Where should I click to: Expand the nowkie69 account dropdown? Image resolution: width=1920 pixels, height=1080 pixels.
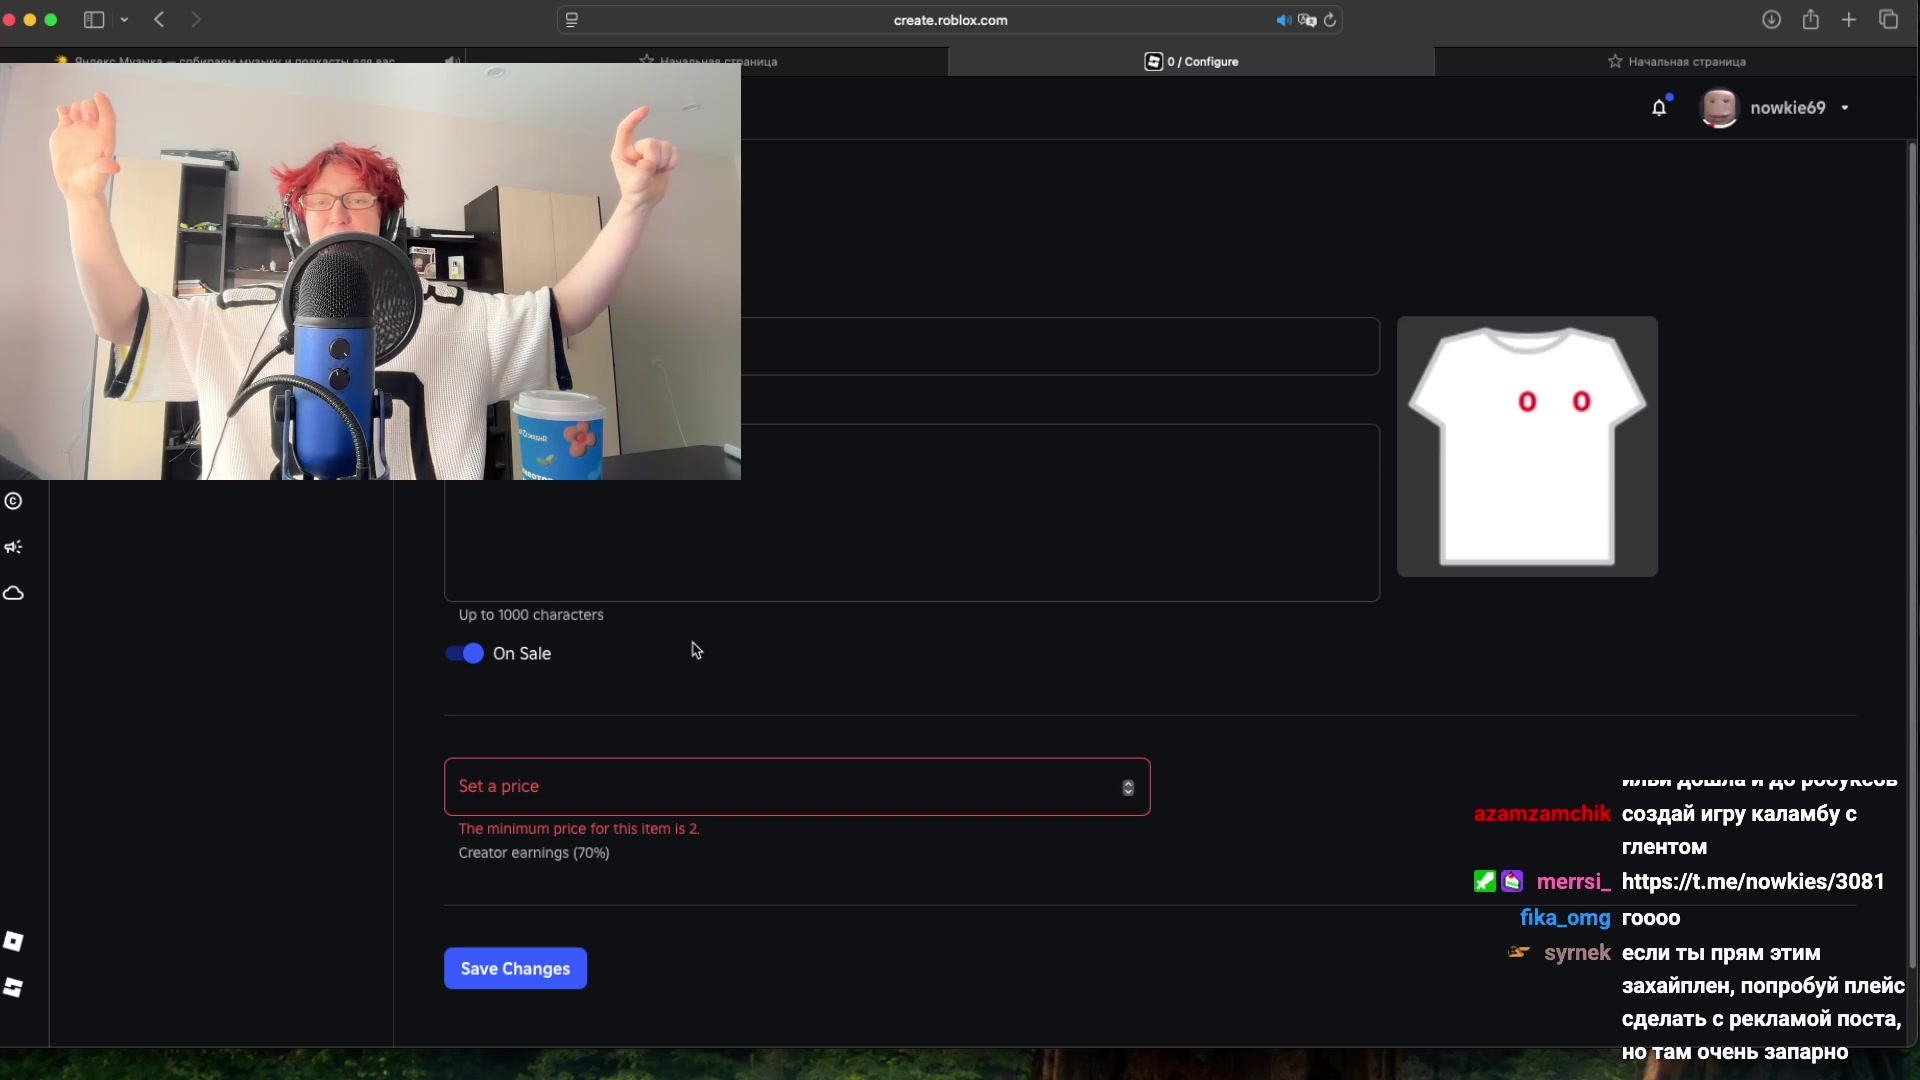pos(1845,108)
